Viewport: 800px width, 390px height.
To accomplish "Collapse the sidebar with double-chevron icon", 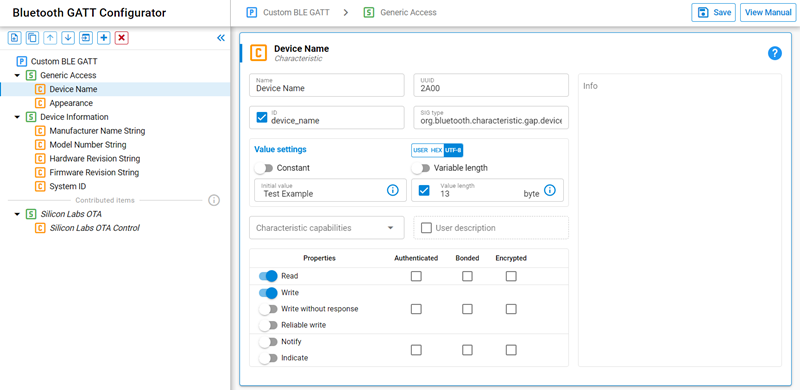I will 221,38.
